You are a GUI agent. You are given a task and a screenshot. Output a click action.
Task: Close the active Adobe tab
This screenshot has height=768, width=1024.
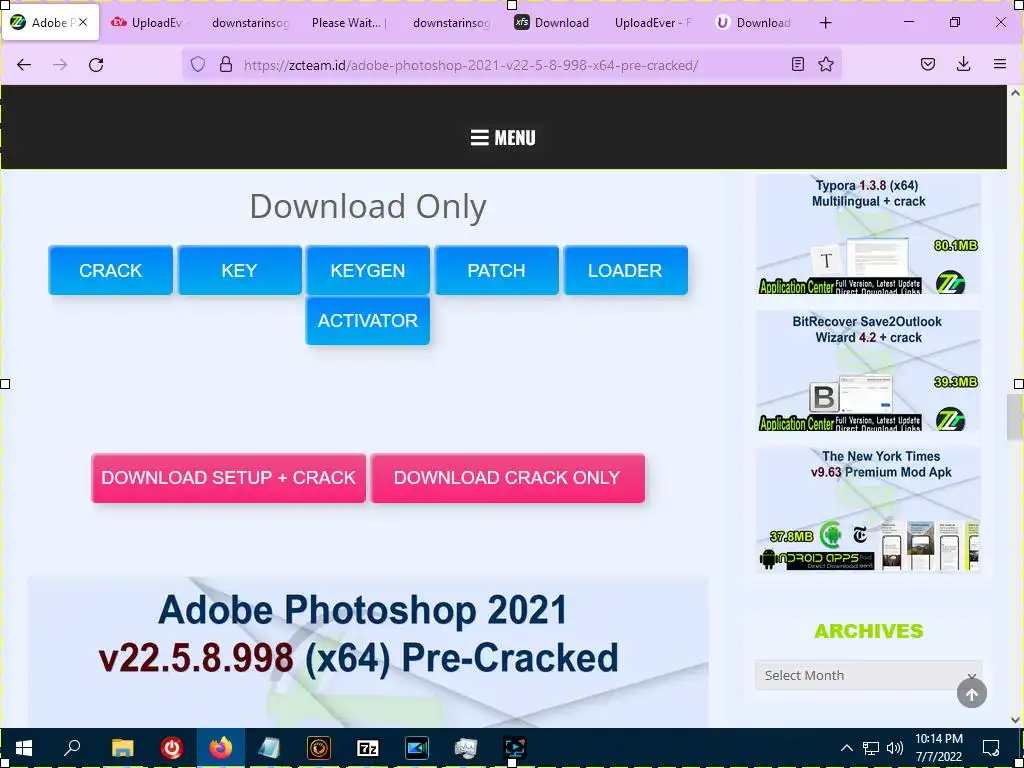83,23
